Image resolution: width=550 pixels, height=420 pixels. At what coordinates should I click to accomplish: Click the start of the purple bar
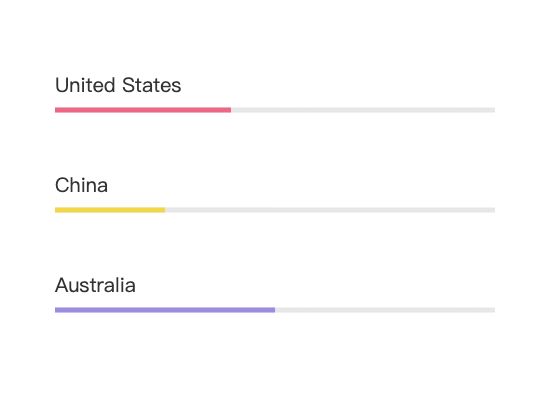(x=56, y=310)
